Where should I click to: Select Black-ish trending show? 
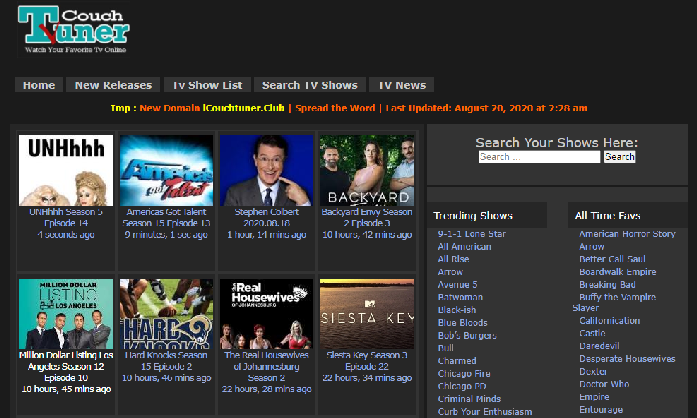(457, 310)
